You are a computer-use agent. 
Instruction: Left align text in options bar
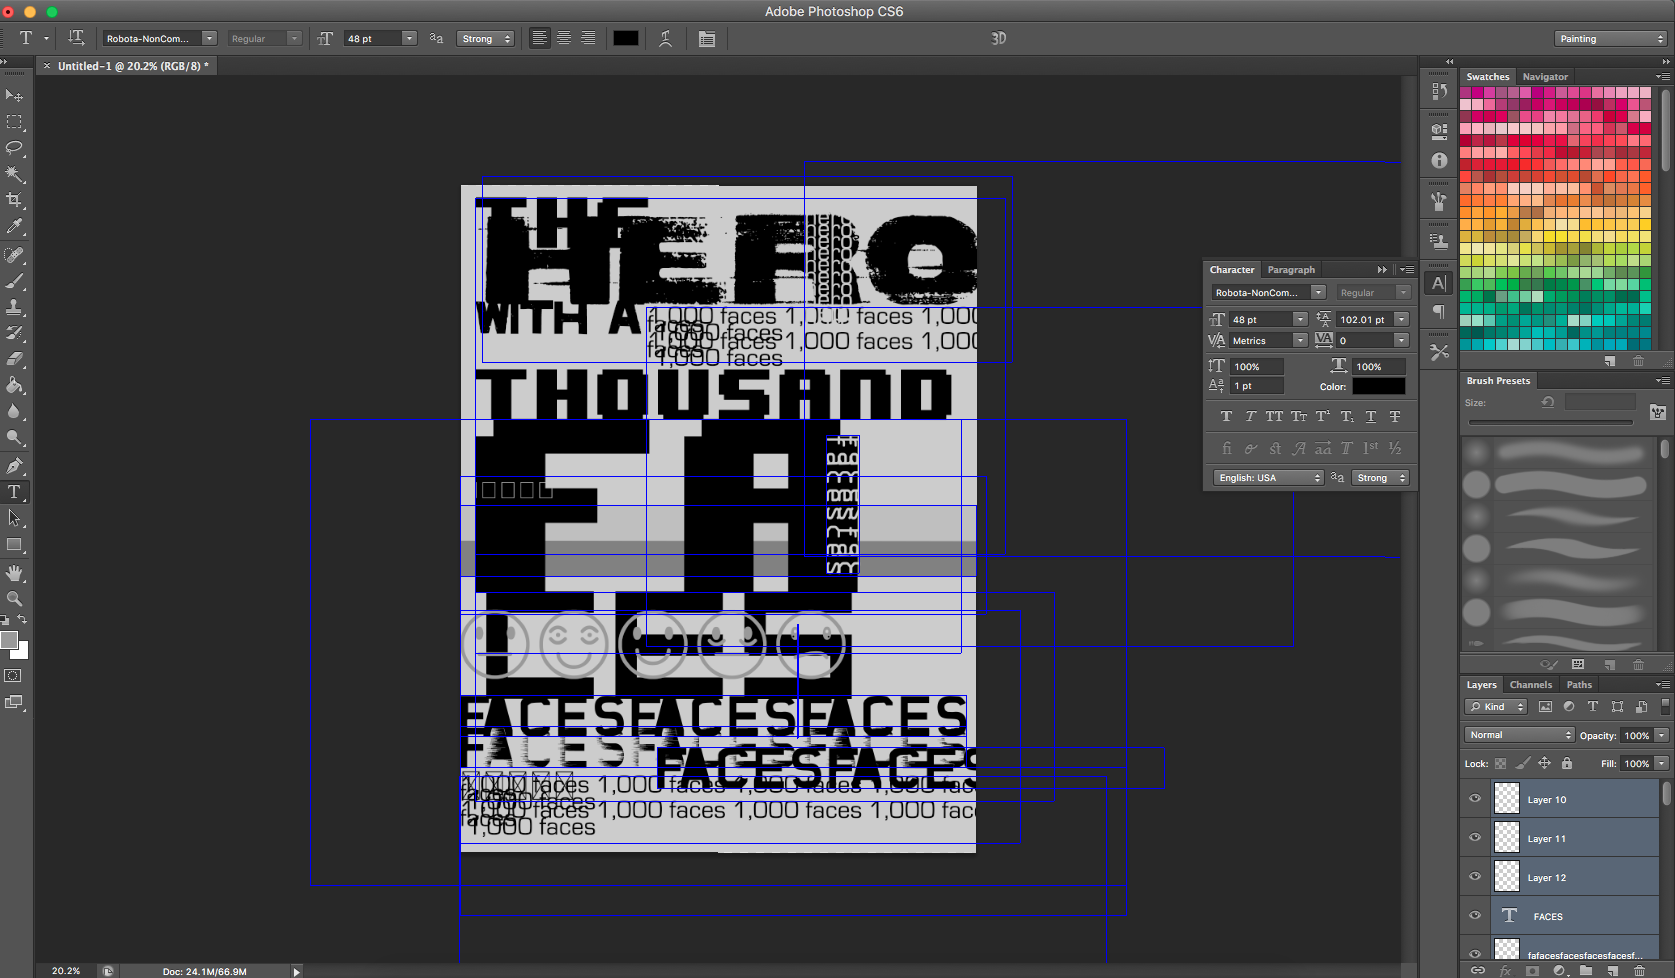[x=540, y=38]
